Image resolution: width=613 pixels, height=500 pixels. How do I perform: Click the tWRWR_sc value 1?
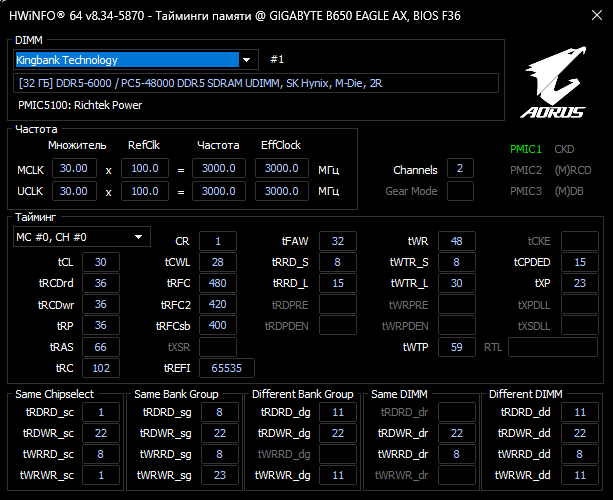click(101, 475)
